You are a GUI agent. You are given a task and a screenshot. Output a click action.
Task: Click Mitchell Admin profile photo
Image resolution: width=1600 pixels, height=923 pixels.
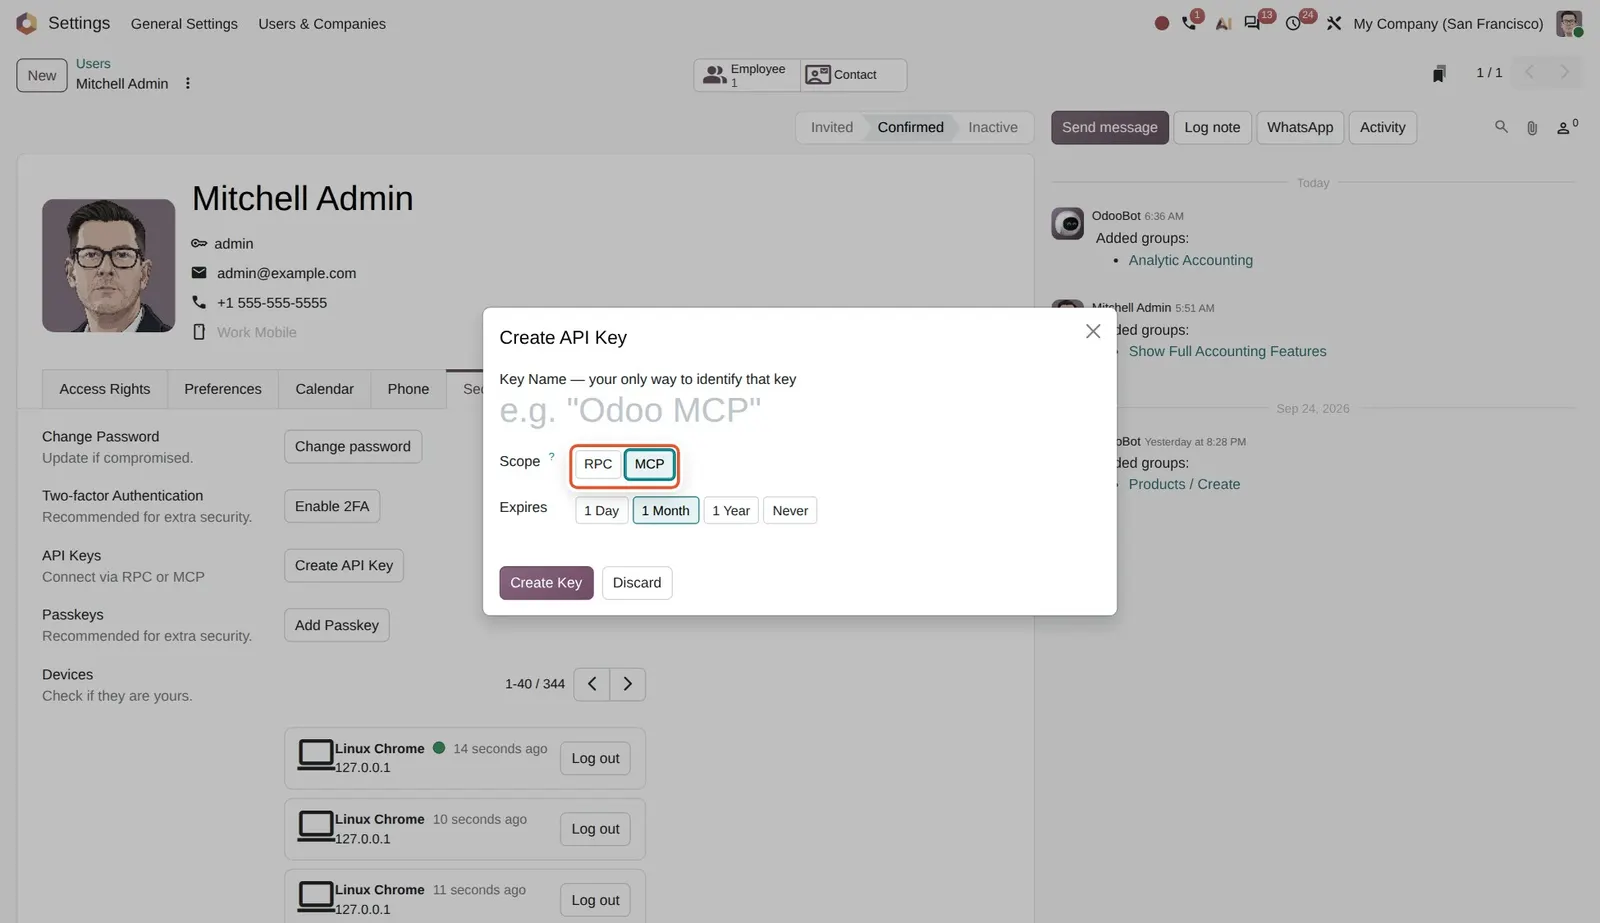[108, 266]
